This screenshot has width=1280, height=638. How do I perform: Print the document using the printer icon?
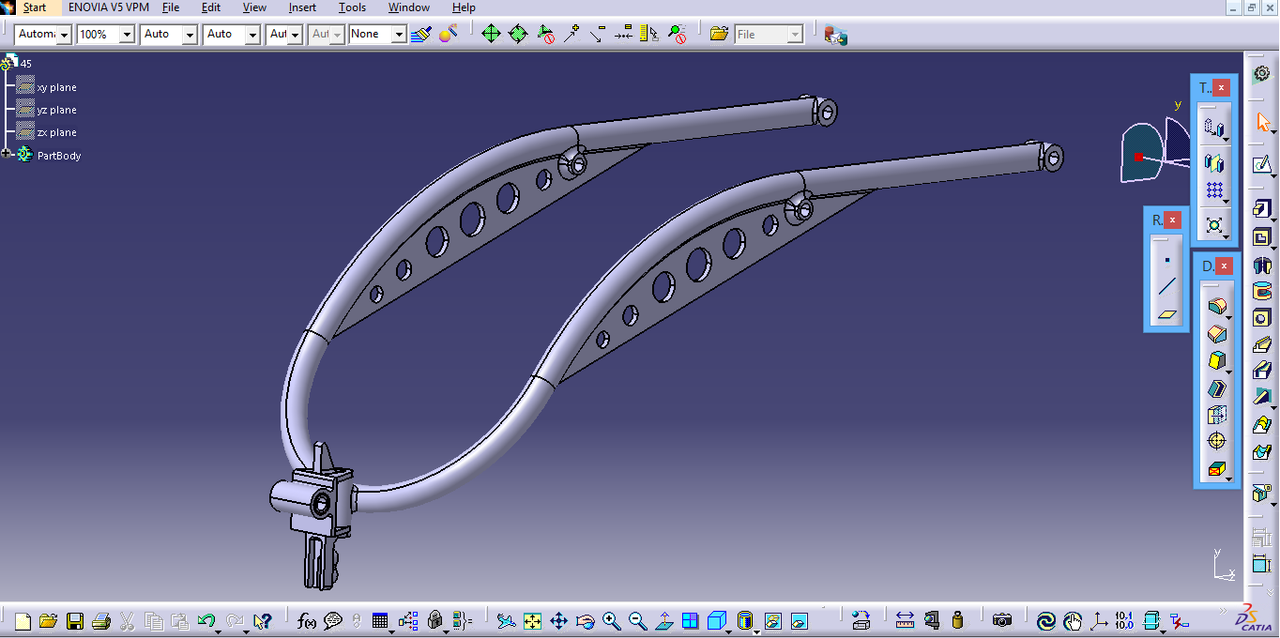101,622
